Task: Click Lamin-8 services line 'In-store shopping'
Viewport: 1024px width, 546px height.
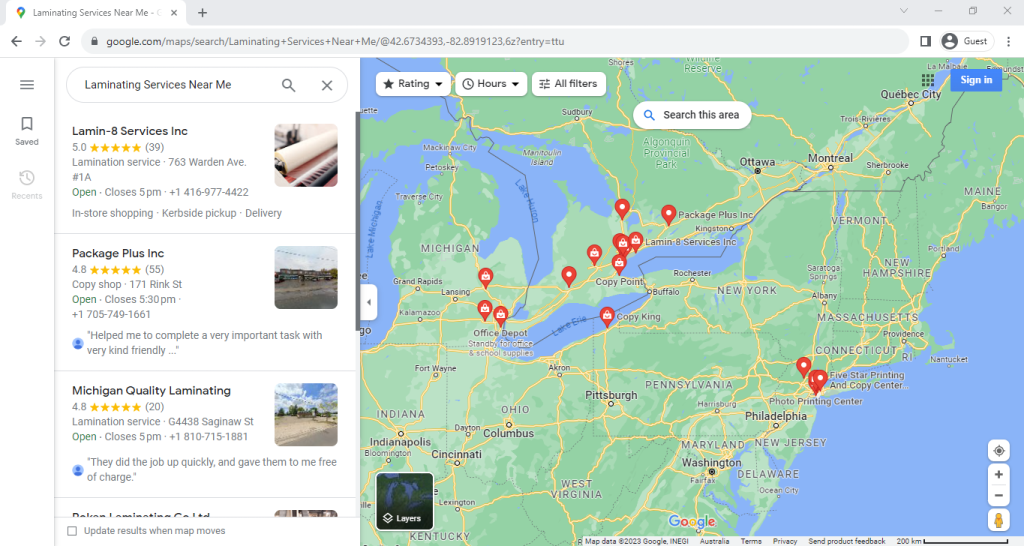Action: (x=112, y=214)
